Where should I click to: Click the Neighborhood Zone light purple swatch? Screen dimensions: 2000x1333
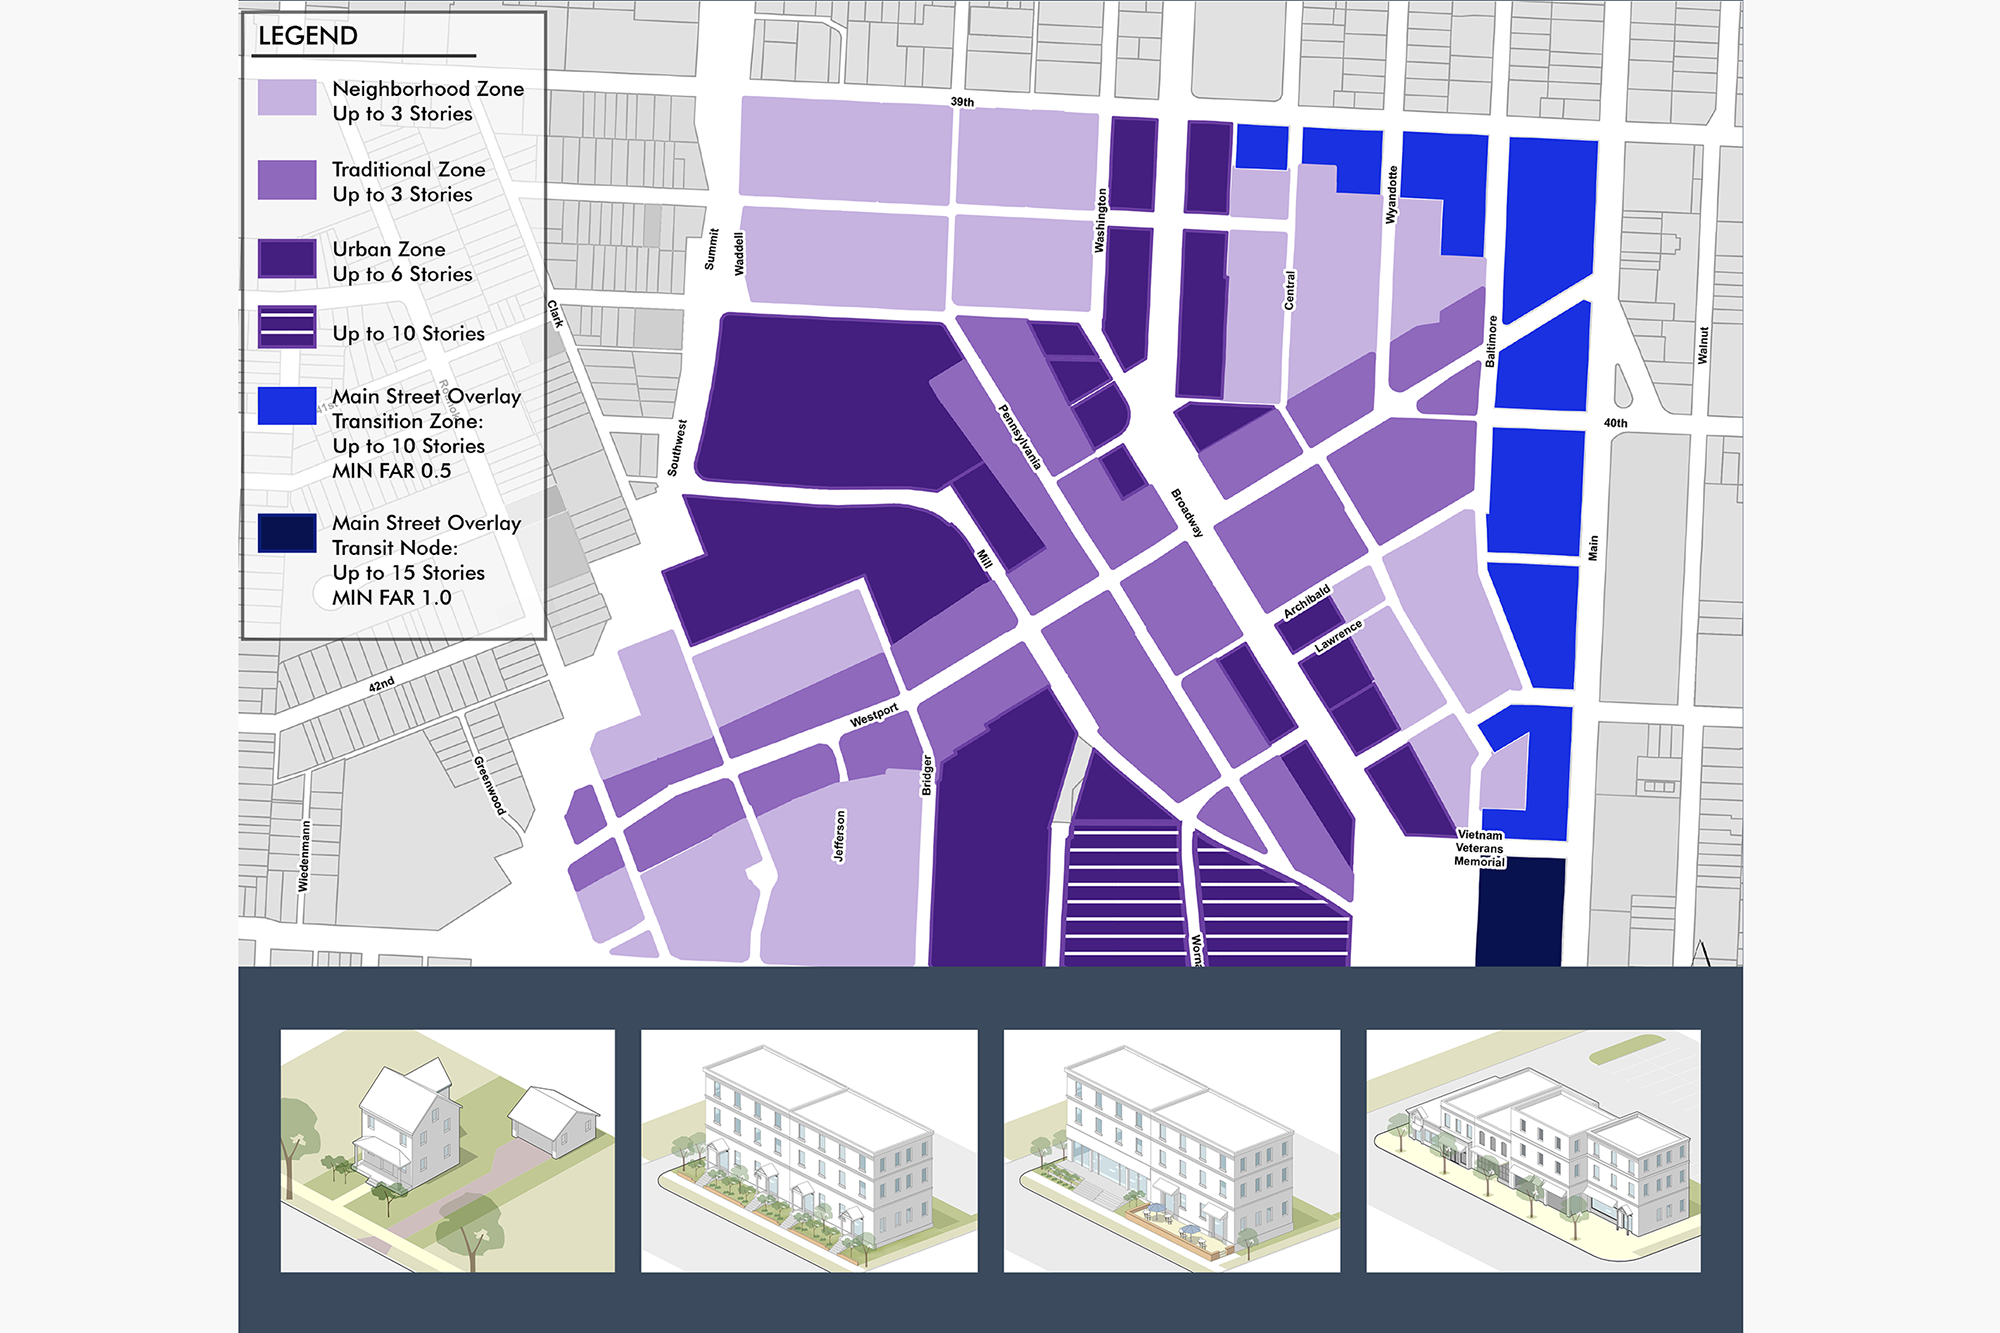[x=287, y=98]
